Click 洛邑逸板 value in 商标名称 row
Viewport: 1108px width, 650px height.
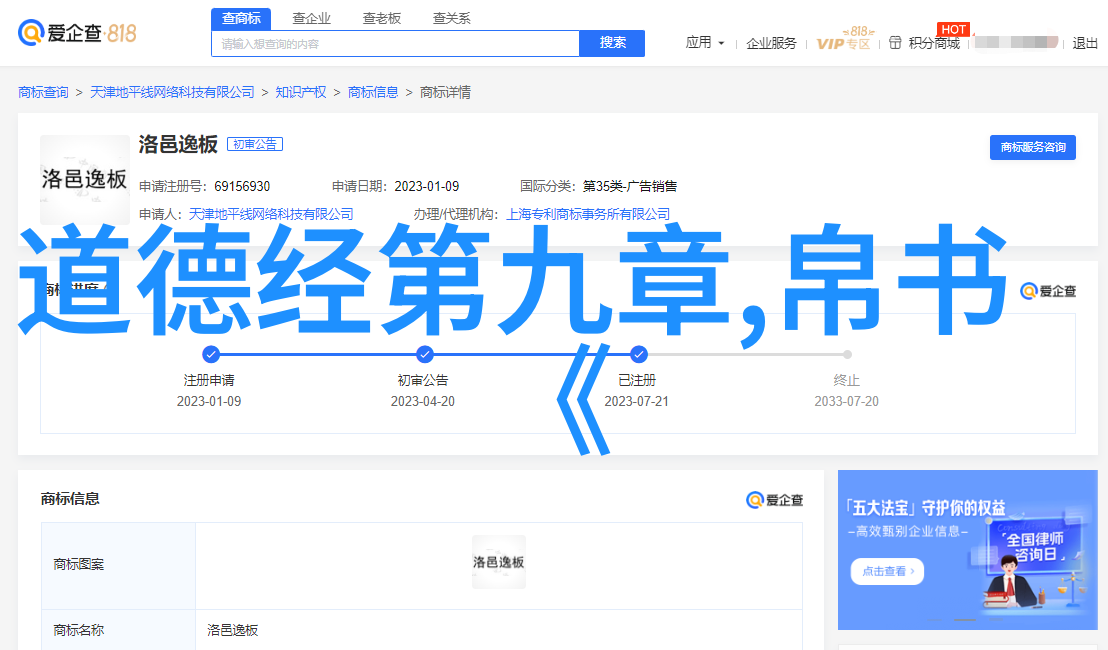(x=232, y=630)
